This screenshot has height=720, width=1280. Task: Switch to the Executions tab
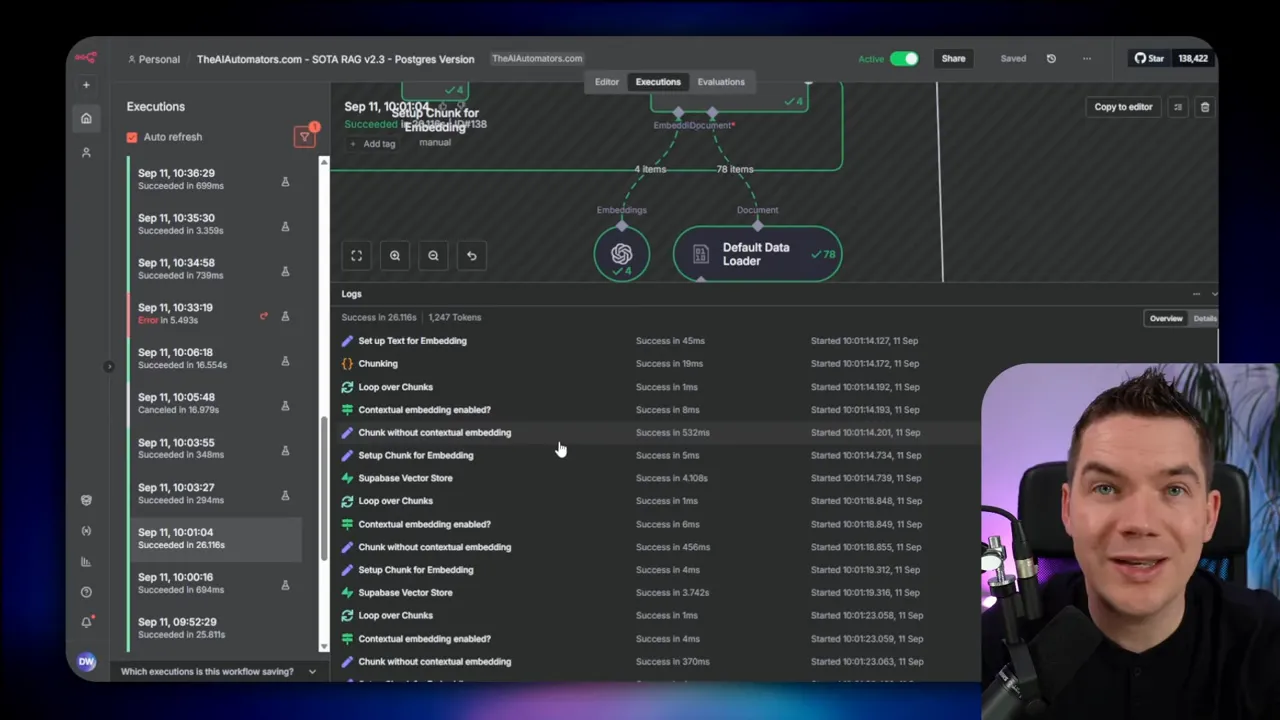[658, 82]
